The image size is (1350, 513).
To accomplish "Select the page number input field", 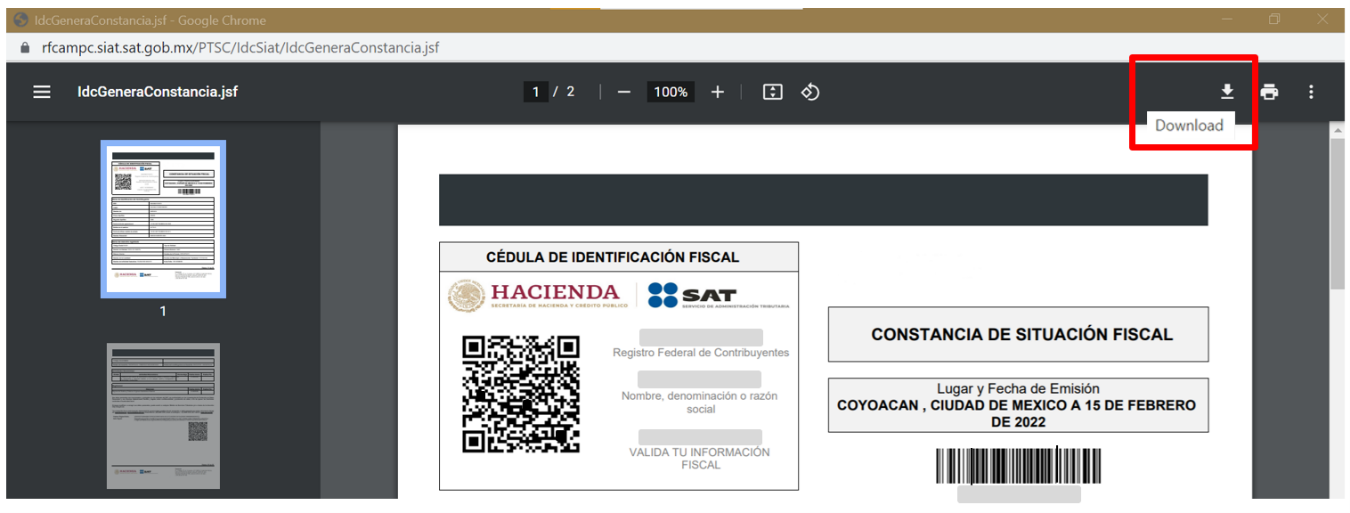I will point(536,92).
